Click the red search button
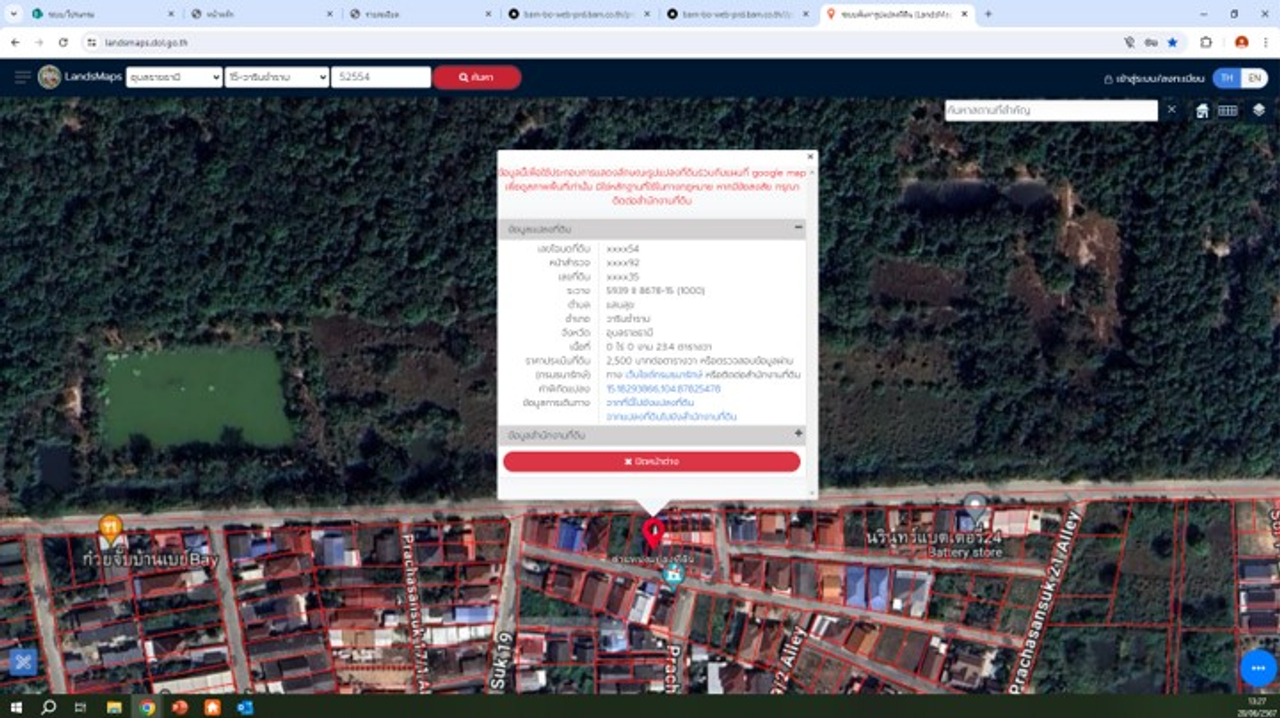Image resolution: width=1280 pixels, height=718 pixels. 477,77
